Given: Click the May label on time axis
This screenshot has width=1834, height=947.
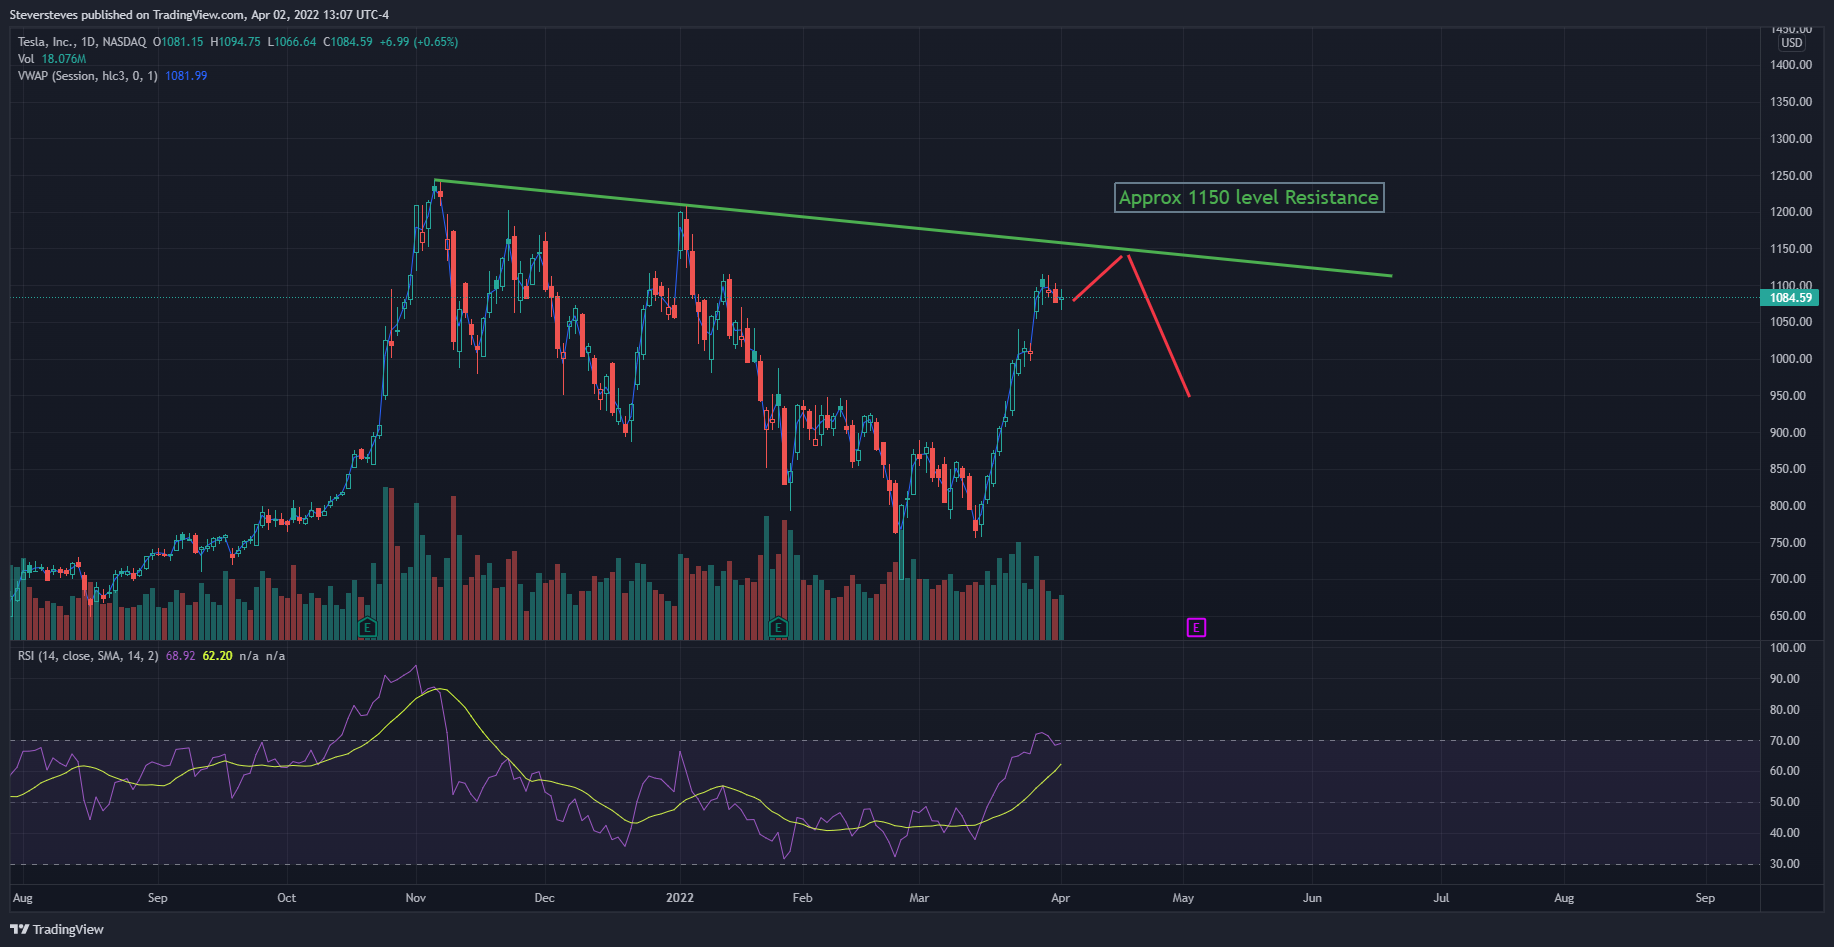Looking at the screenshot, I should coord(1183,898).
